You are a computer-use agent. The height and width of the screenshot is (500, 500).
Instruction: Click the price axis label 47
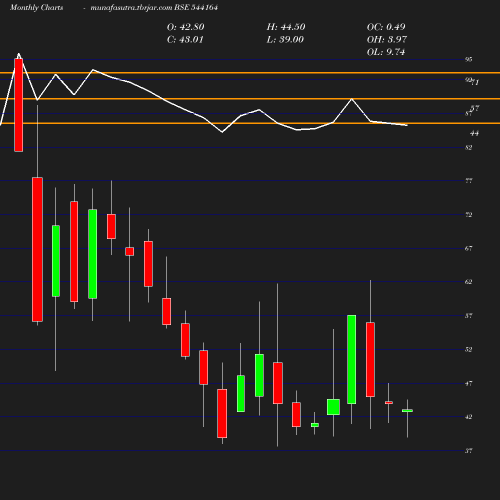pos(469,383)
